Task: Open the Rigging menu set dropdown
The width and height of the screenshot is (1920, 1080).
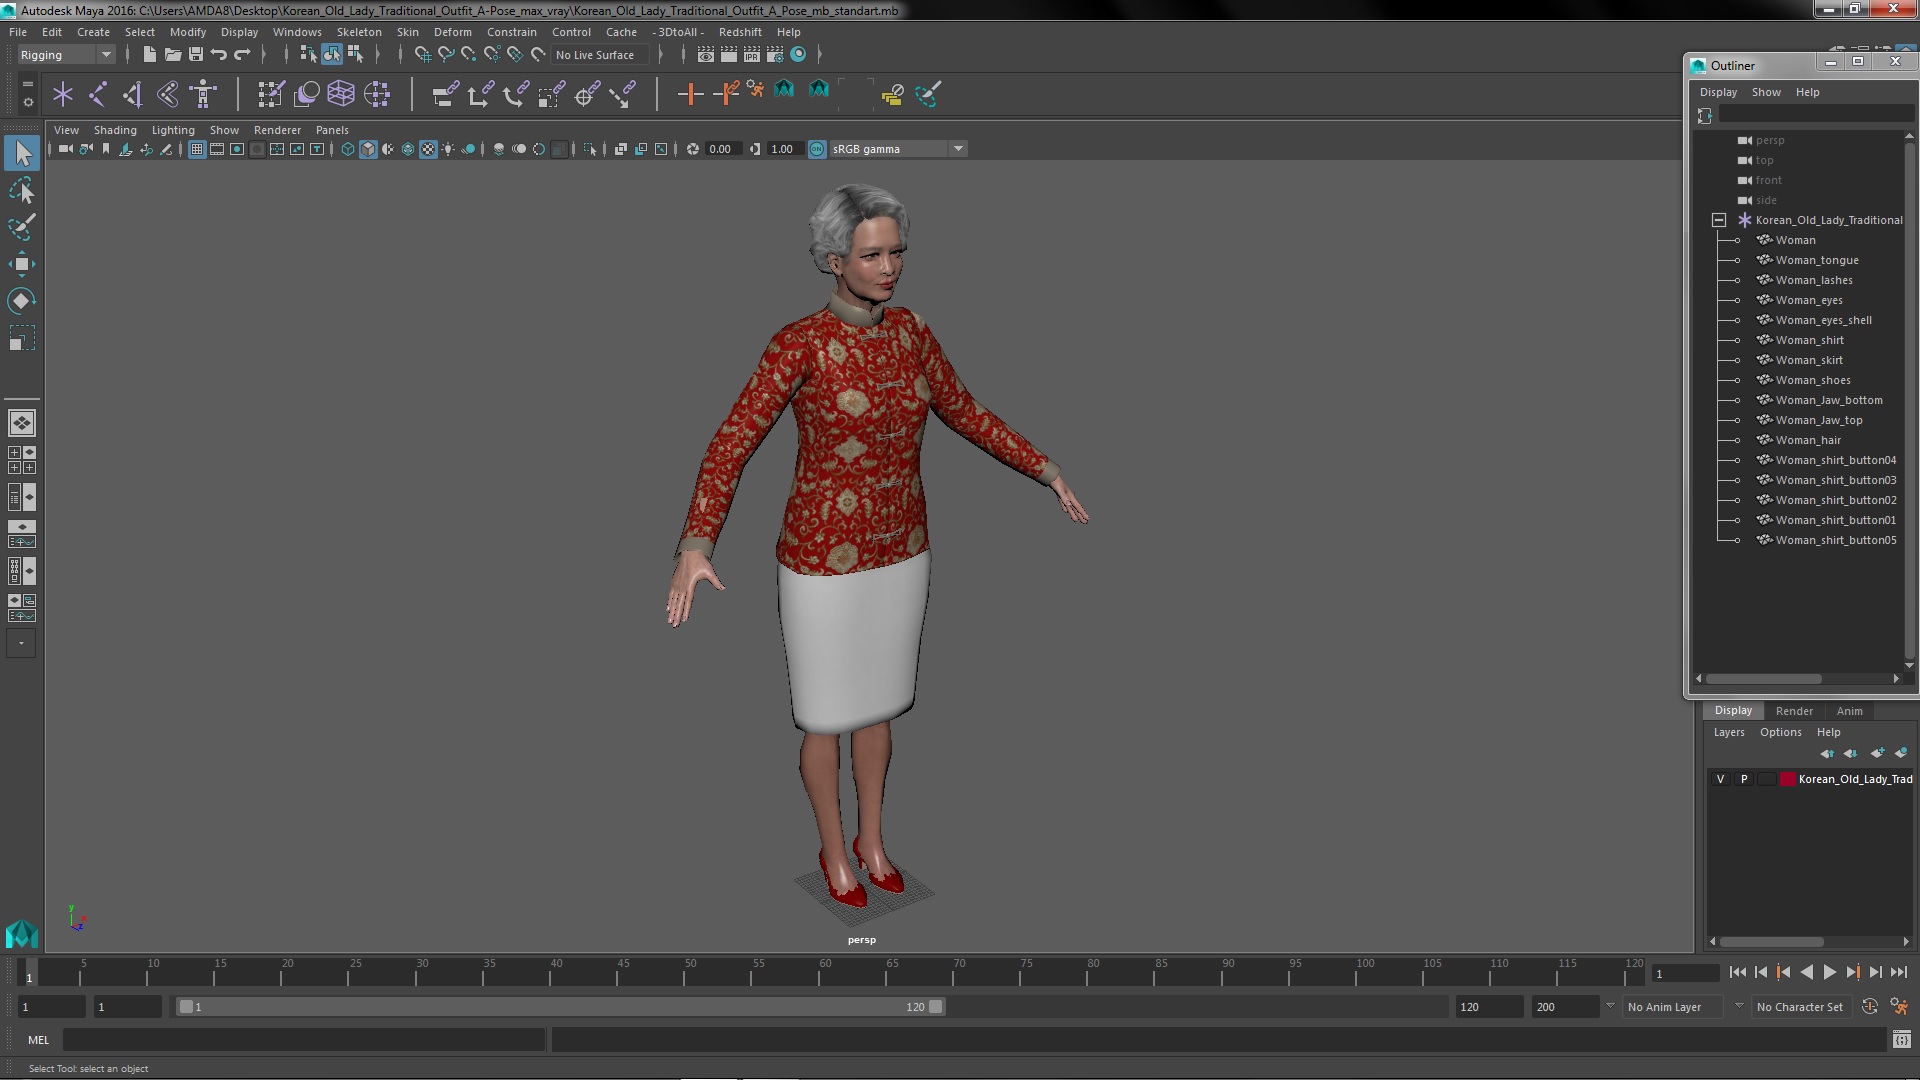Action: tap(66, 55)
